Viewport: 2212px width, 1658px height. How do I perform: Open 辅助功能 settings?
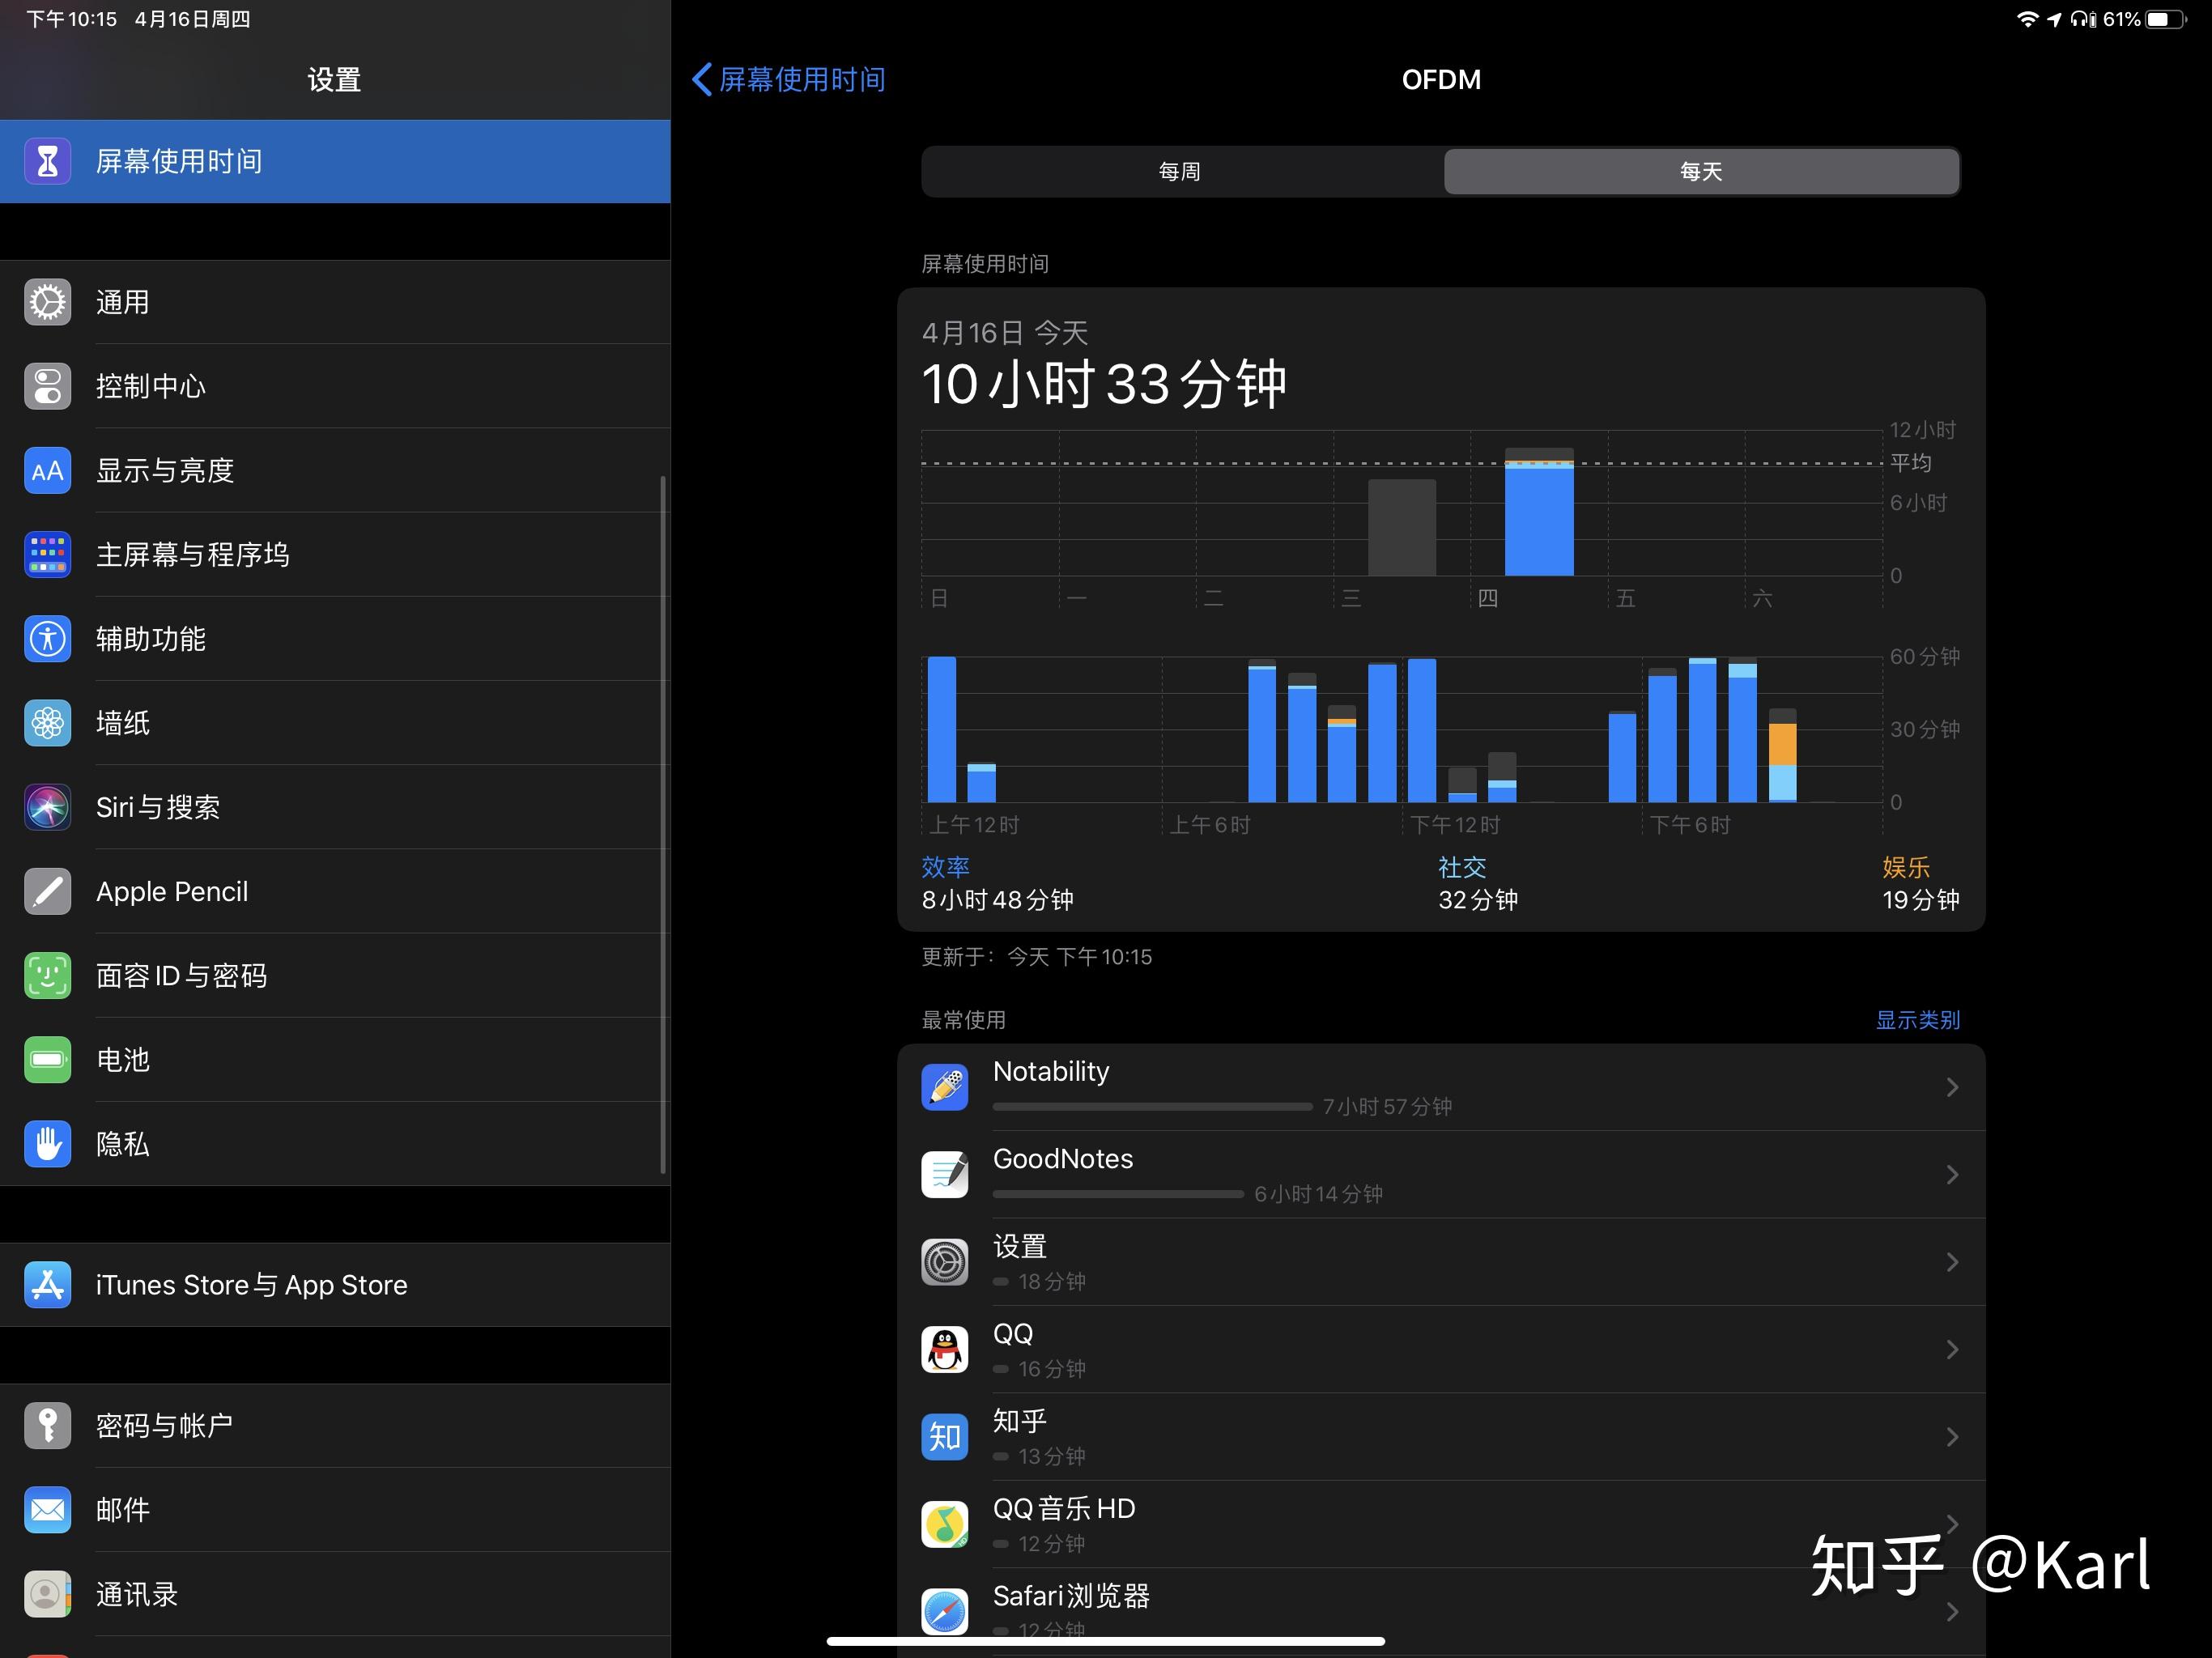(335, 638)
